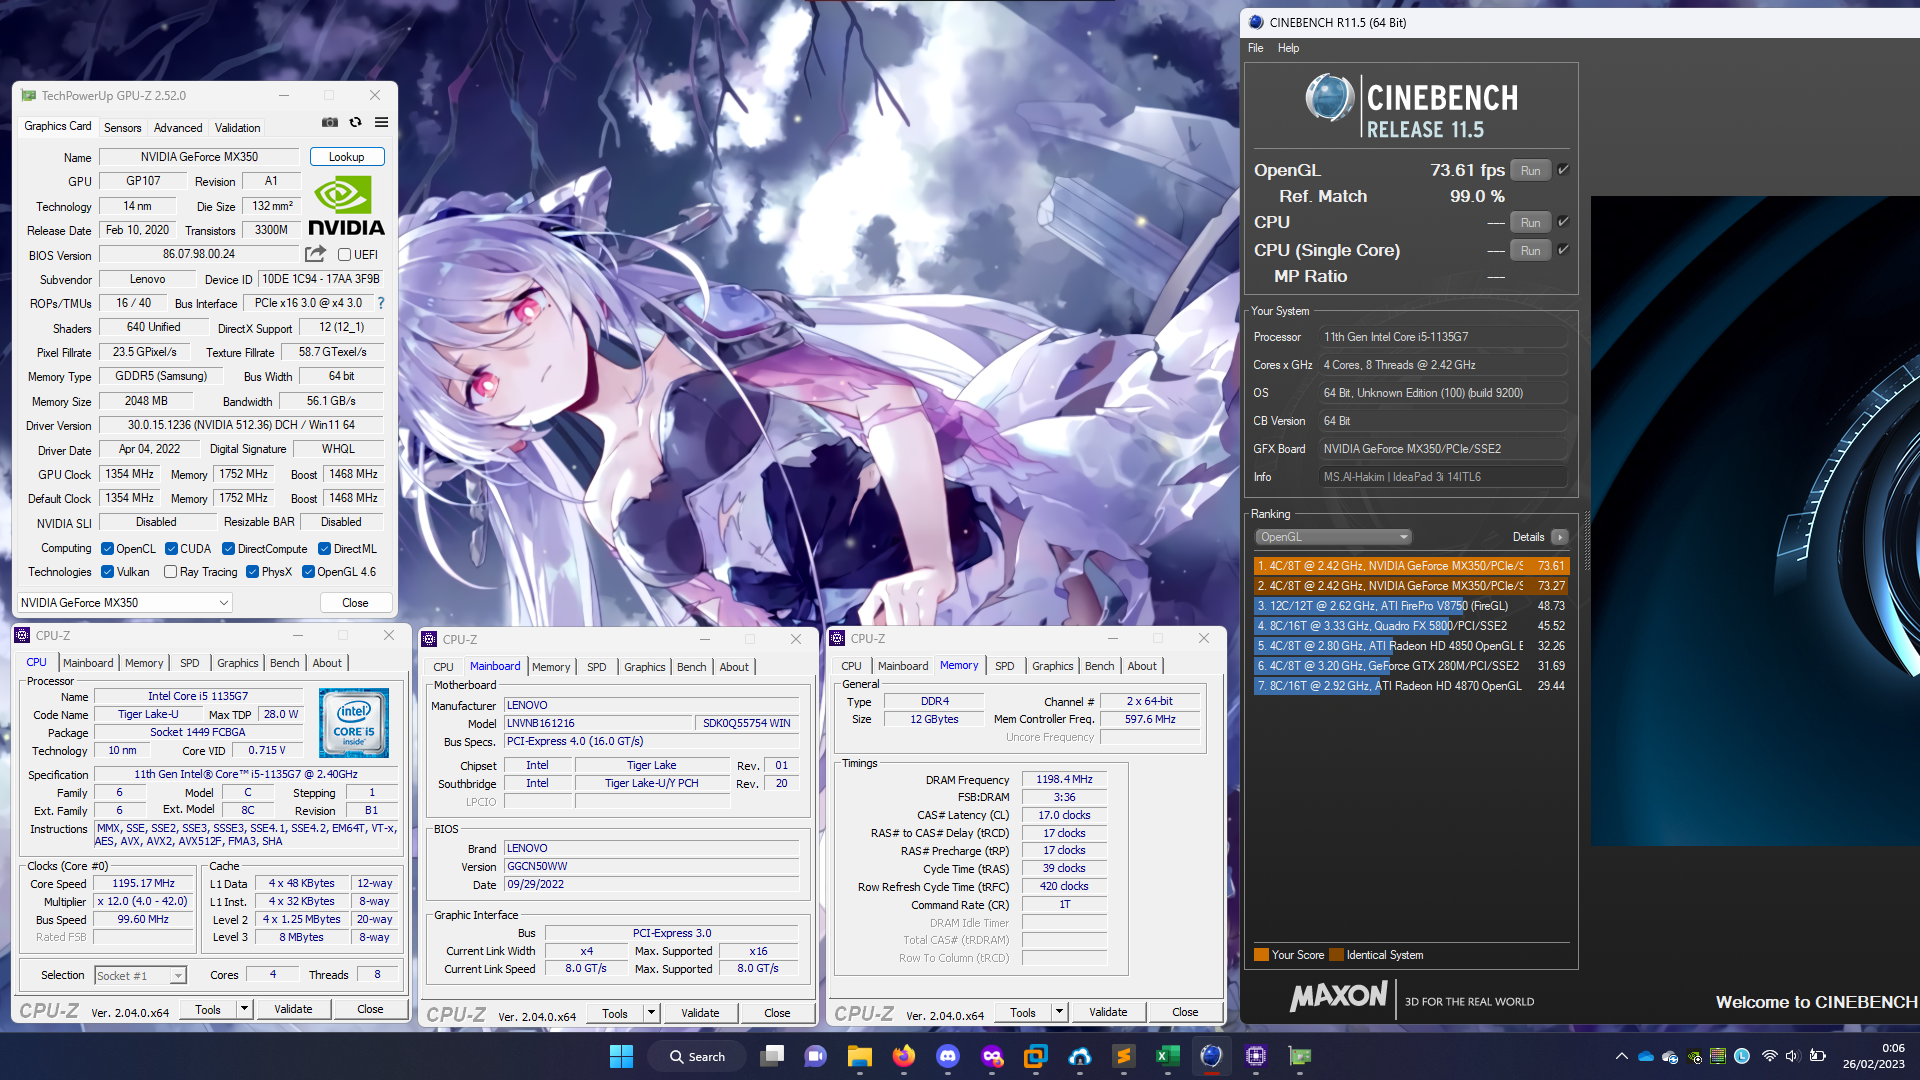Image resolution: width=1920 pixels, height=1080 pixels.
Task: Toggle the DirectML checkbox
Action: pos(324,549)
